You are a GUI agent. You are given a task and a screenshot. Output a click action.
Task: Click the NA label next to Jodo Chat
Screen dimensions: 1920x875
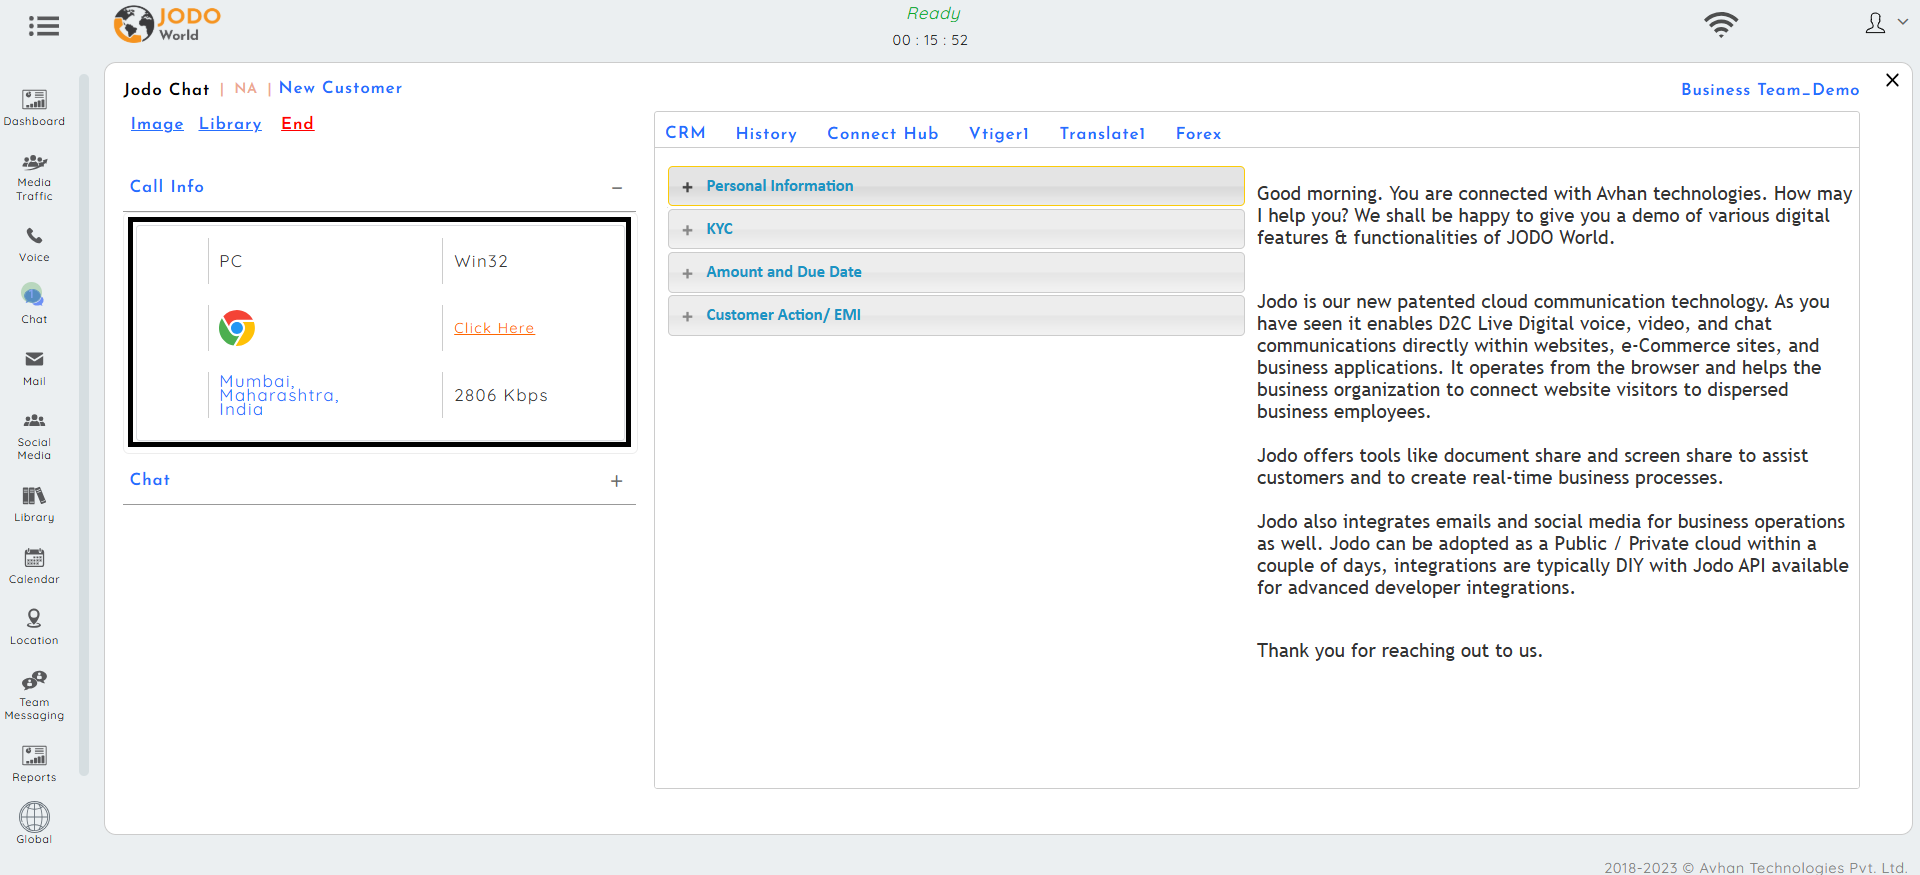[246, 88]
